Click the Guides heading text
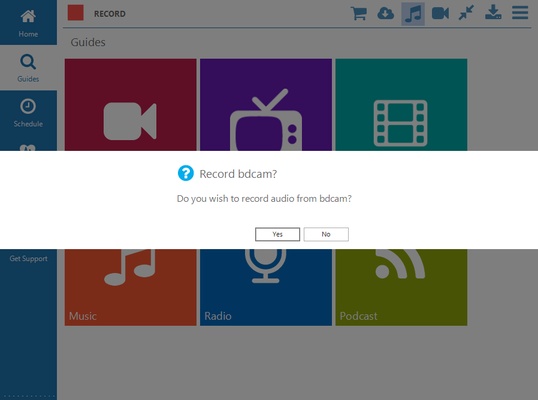The width and height of the screenshot is (538, 400). point(88,42)
